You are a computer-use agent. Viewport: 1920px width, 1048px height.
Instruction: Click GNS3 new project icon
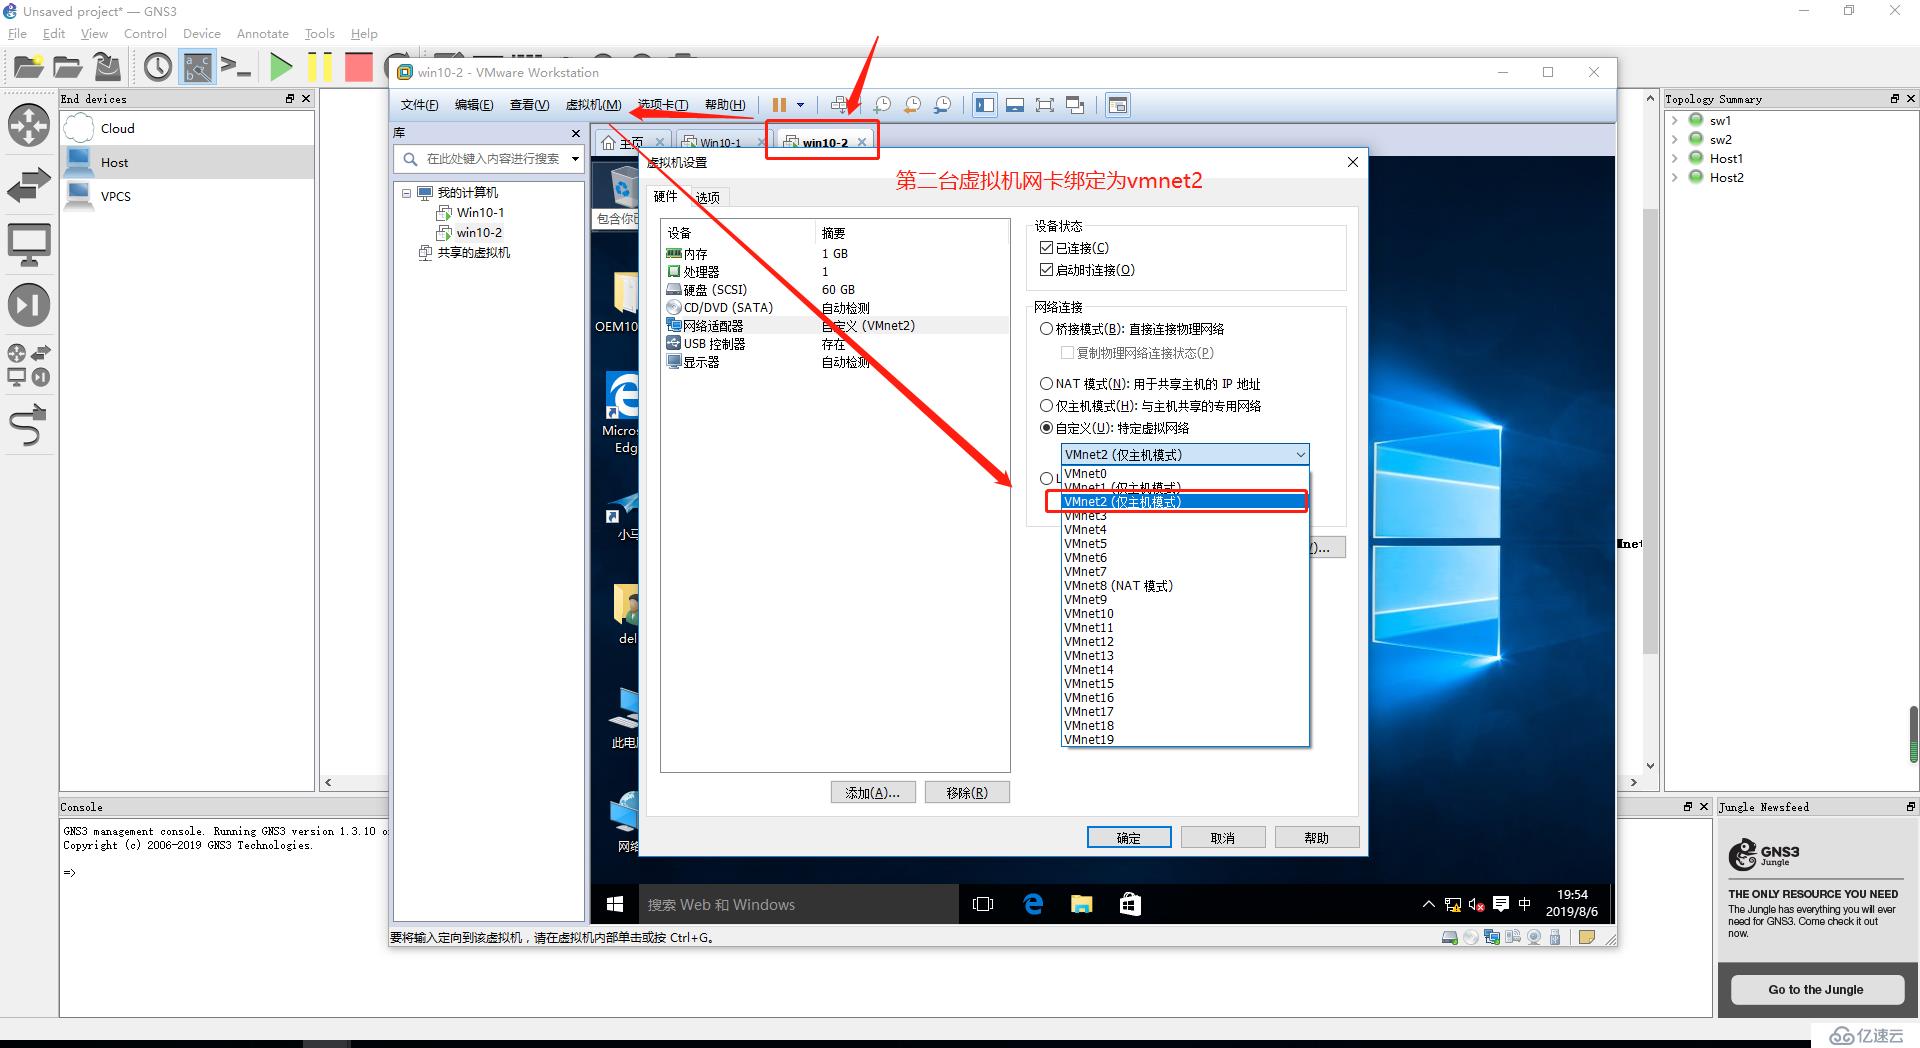[28, 67]
